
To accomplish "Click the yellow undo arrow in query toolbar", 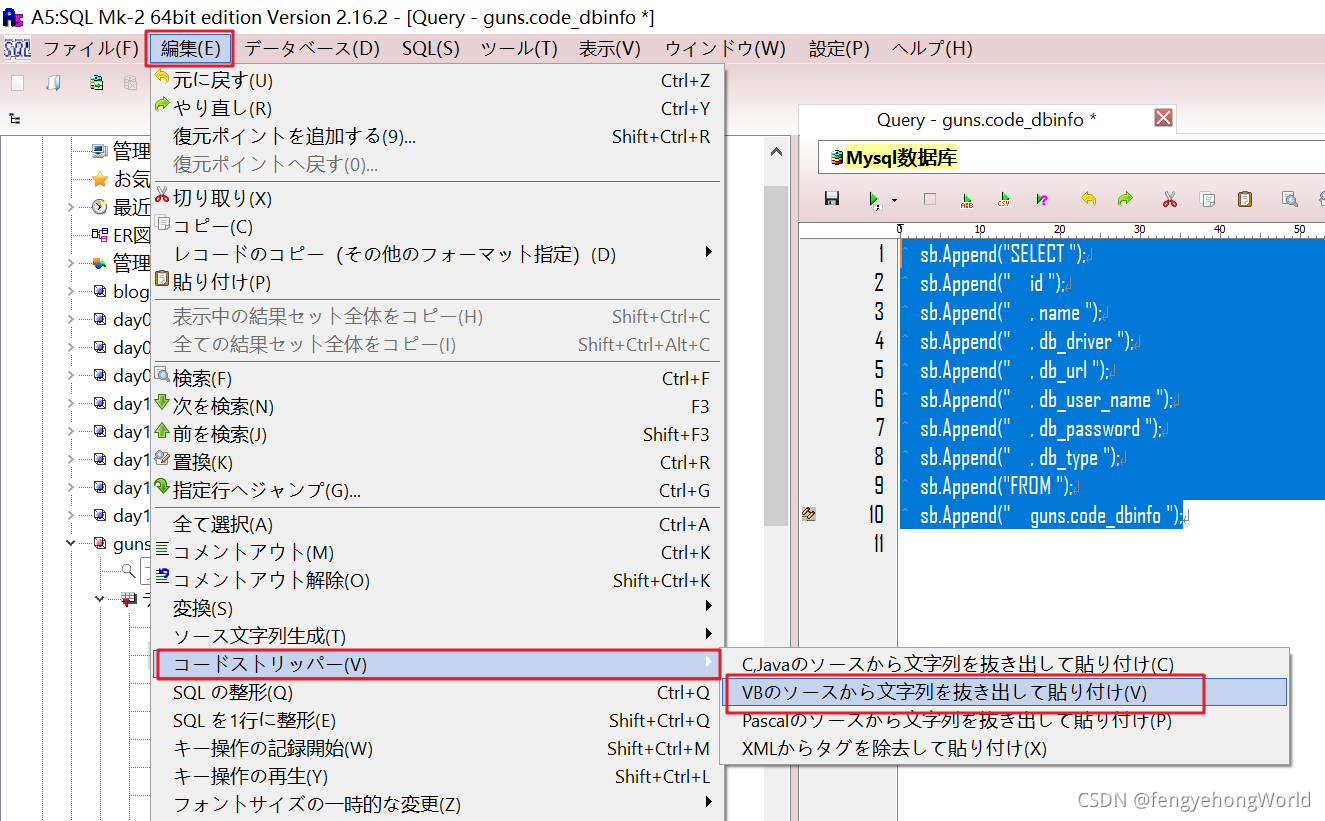I will coord(1088,199).
